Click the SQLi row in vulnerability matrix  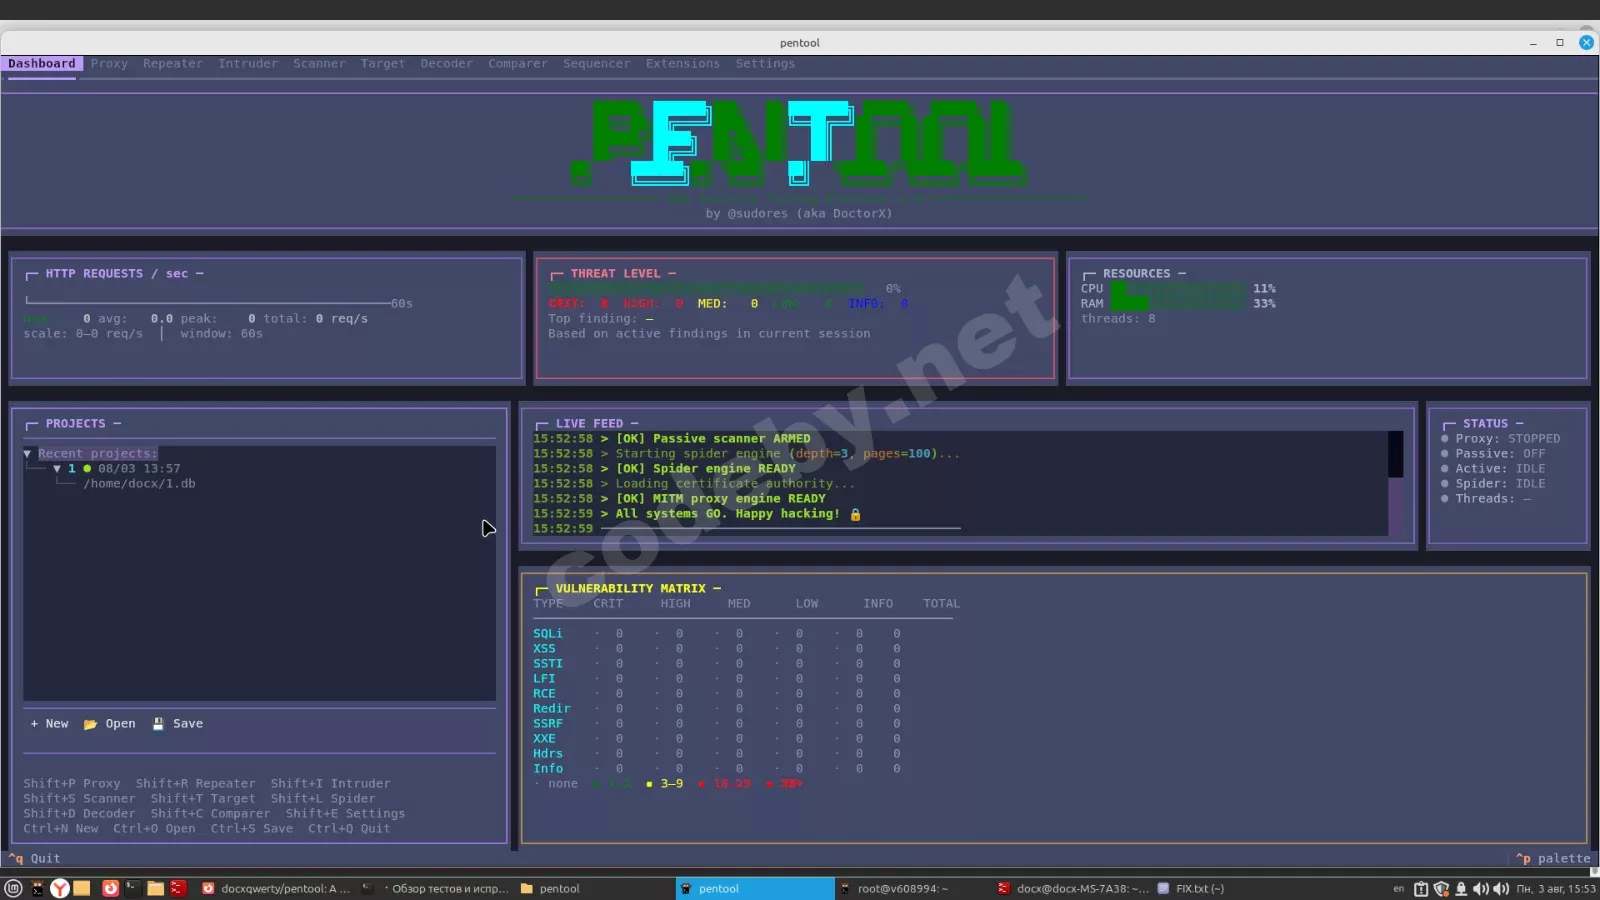point(717,634)
